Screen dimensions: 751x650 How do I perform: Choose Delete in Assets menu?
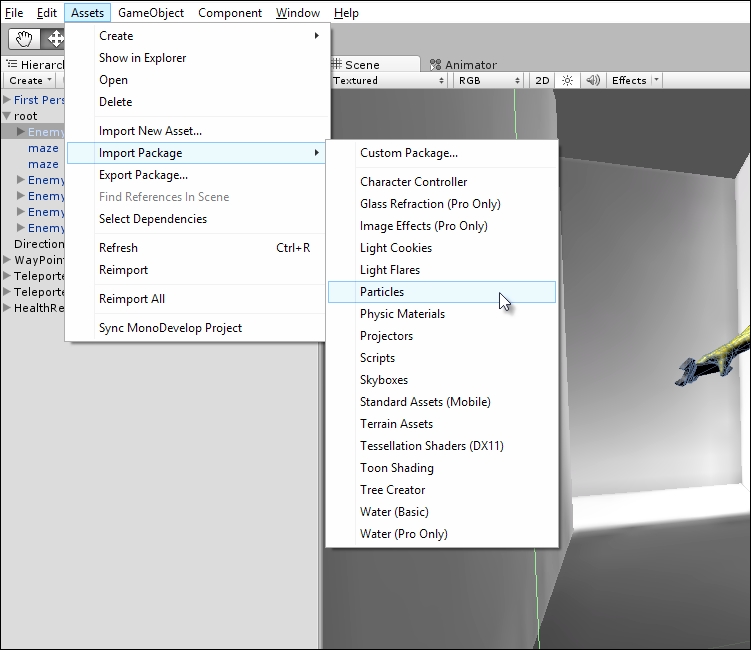197,102
